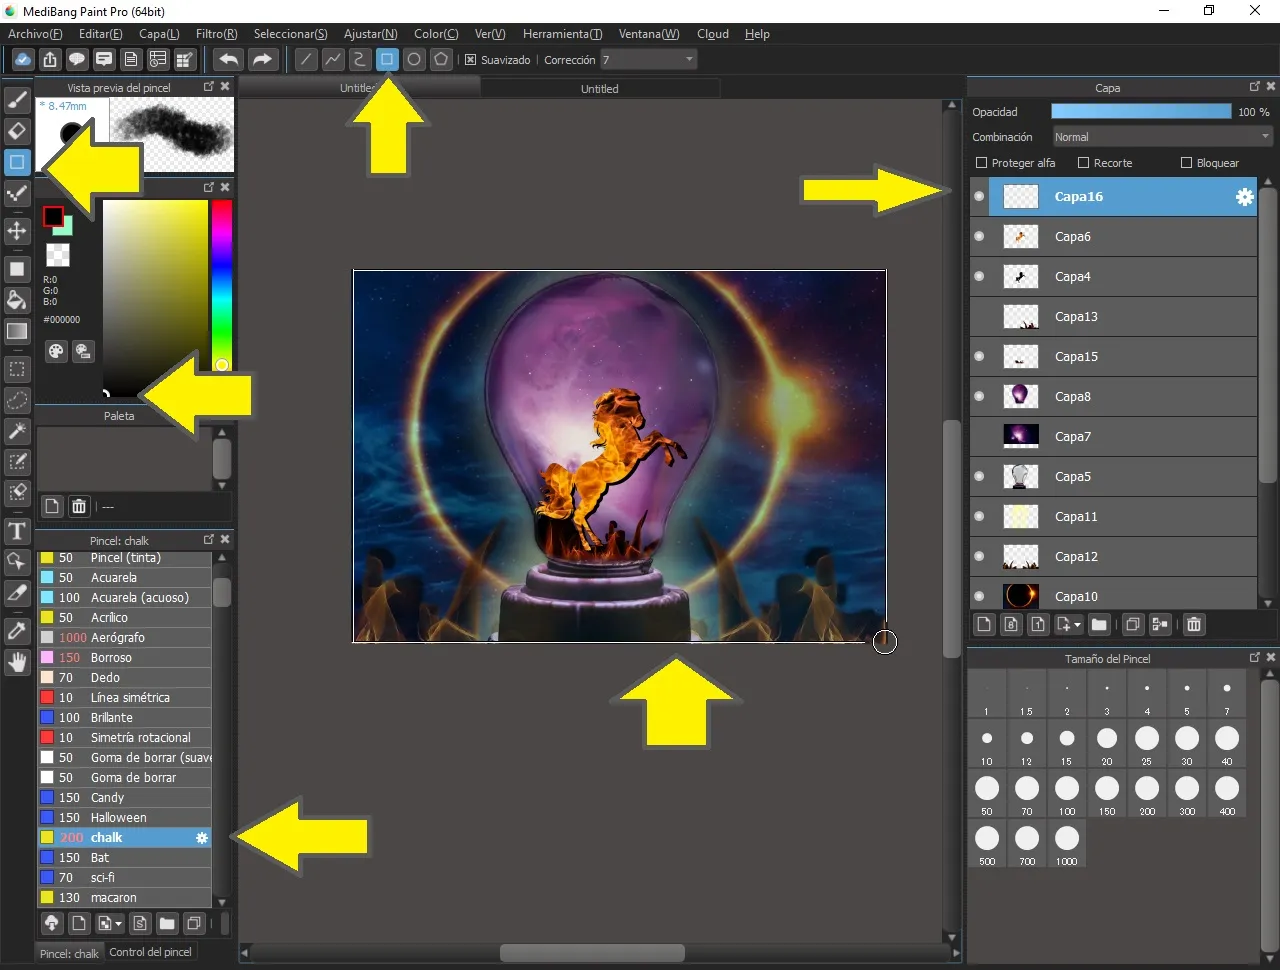Choose the polygon shape mode
Screen dimensions: 1280x970
[441, 60]
